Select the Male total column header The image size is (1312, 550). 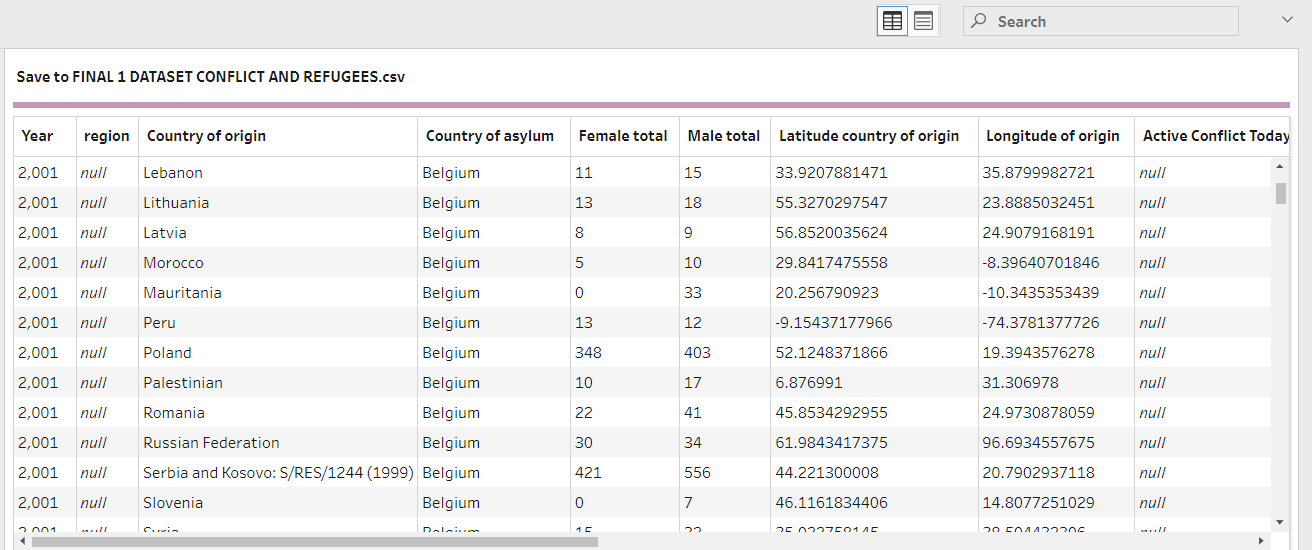pos(724,136)
